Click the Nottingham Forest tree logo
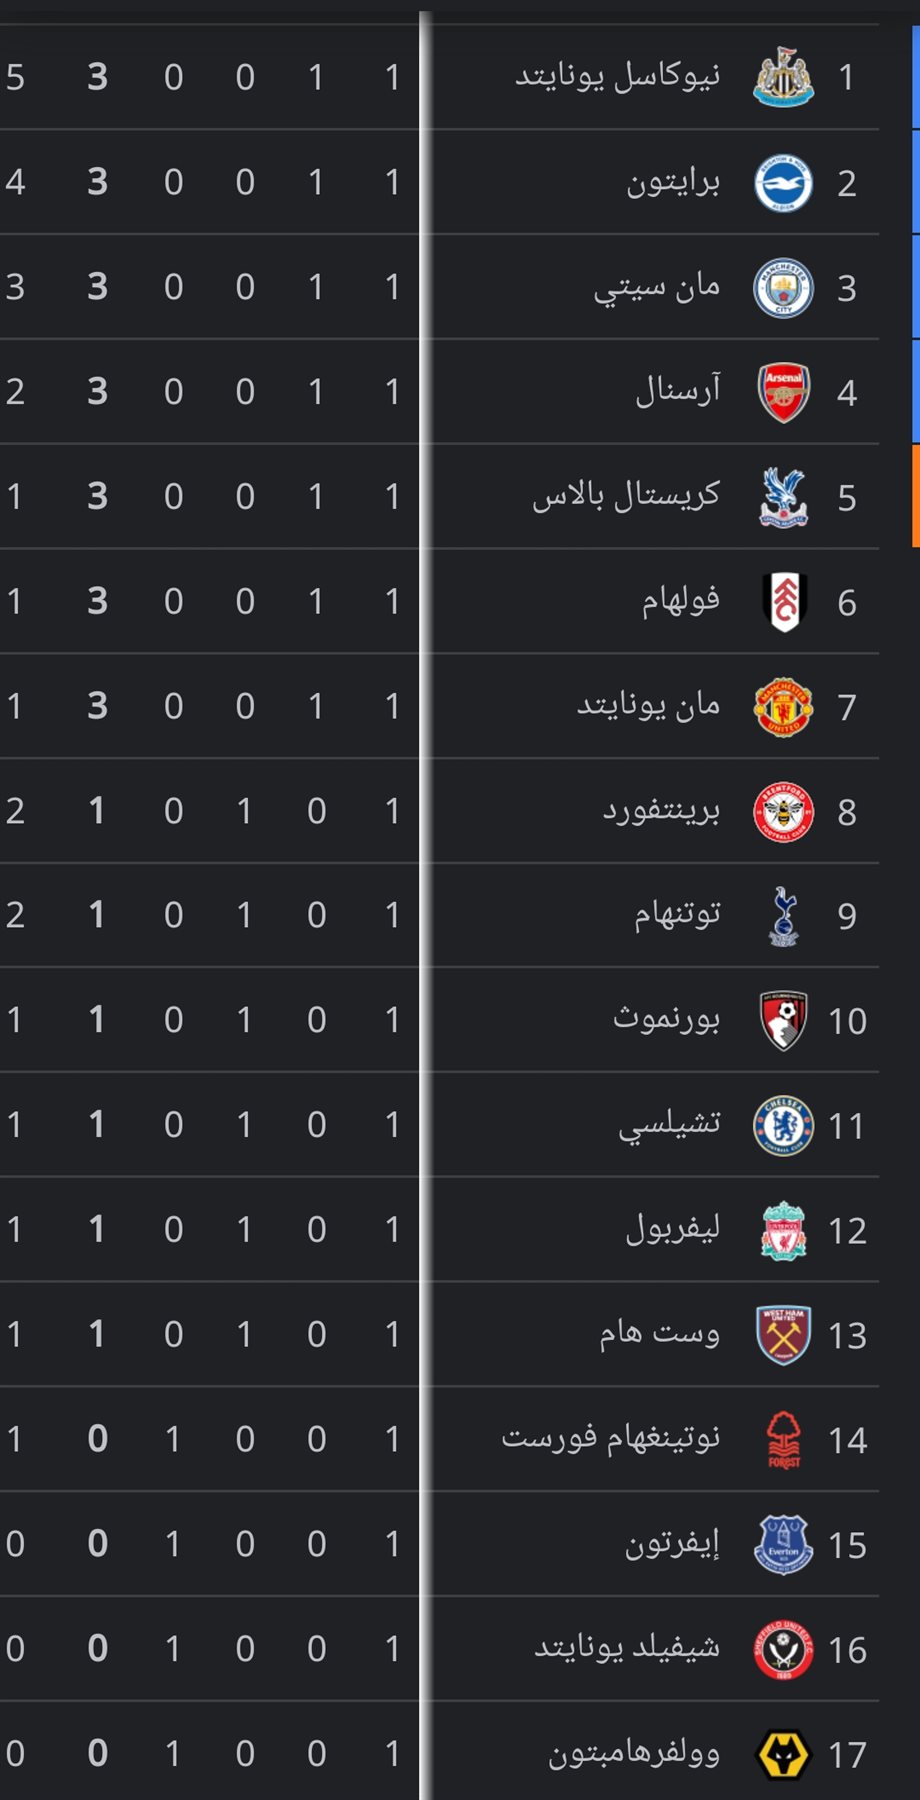Viewport: 920px width, 1800px height. (x=783, y=1440)
